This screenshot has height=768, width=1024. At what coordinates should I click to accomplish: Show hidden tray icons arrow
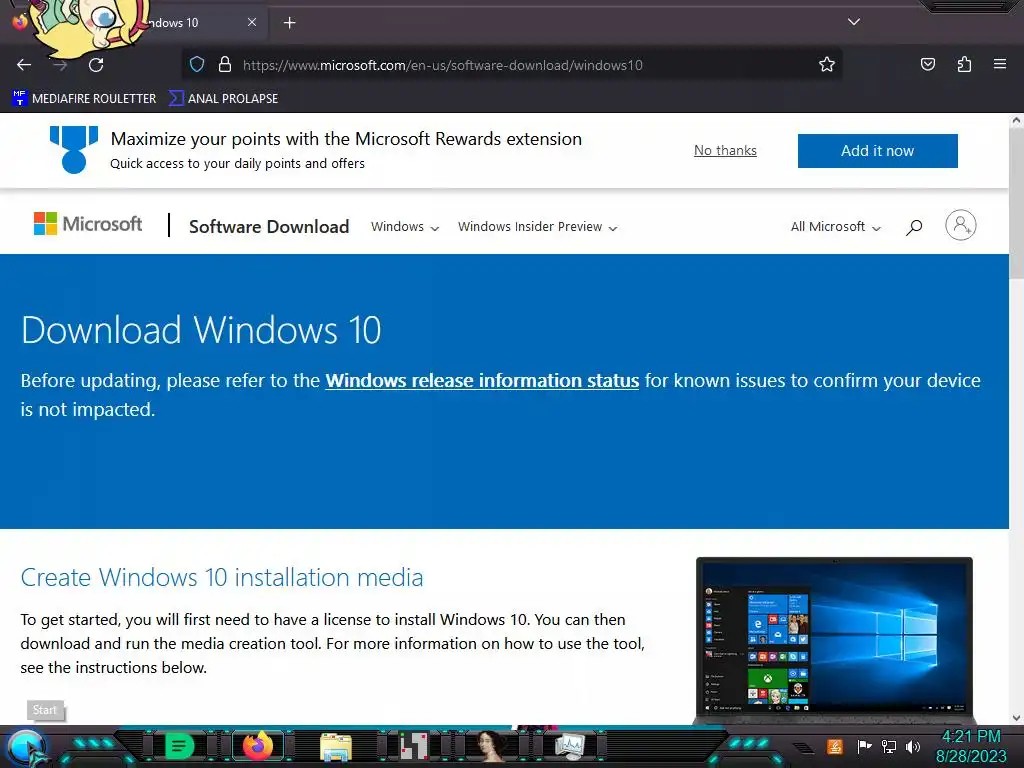(x=804, y=747)
